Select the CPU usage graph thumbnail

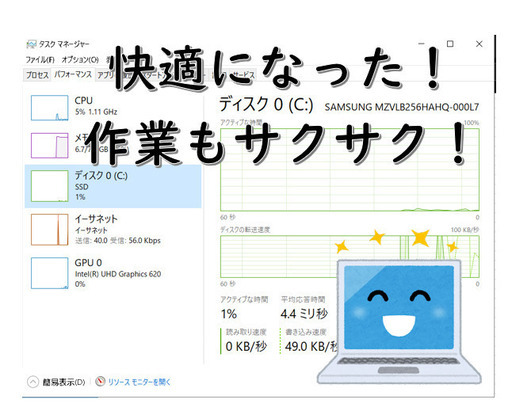(x=50, y=108)
